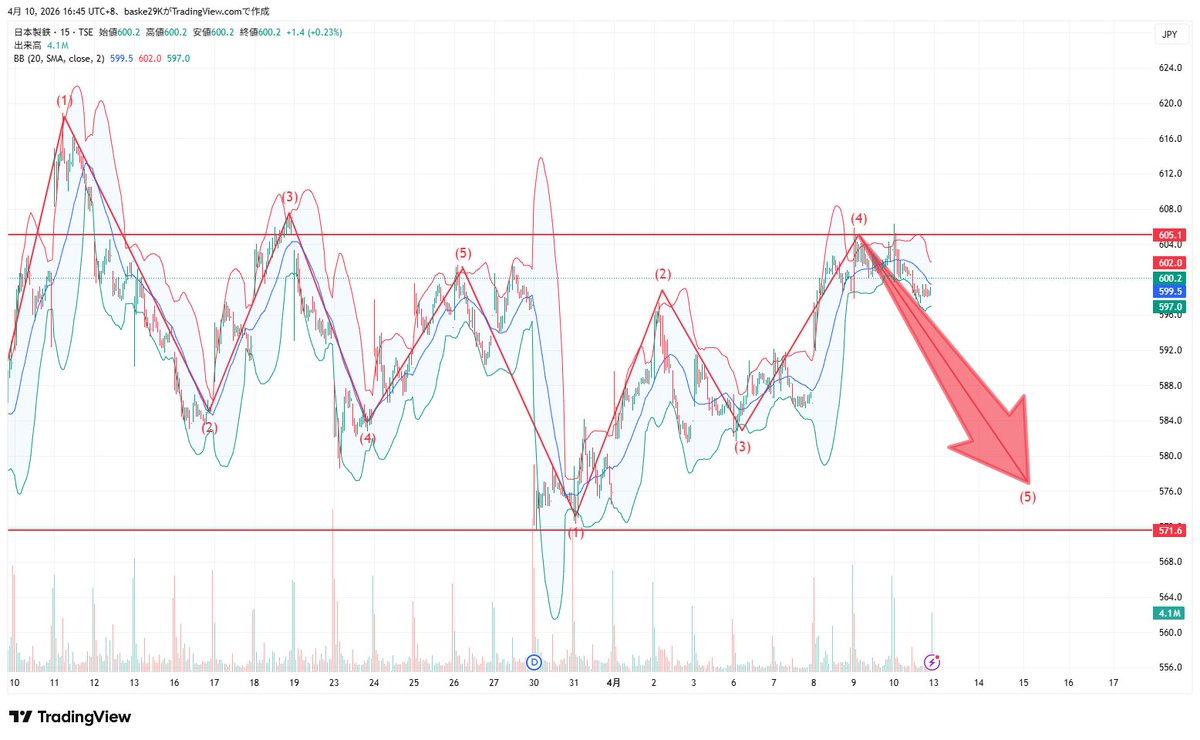Click the 560.0 price scale label
The height and width of the screenshot is (740, 1200).
pyautogui.click(x=1172, y=632)
